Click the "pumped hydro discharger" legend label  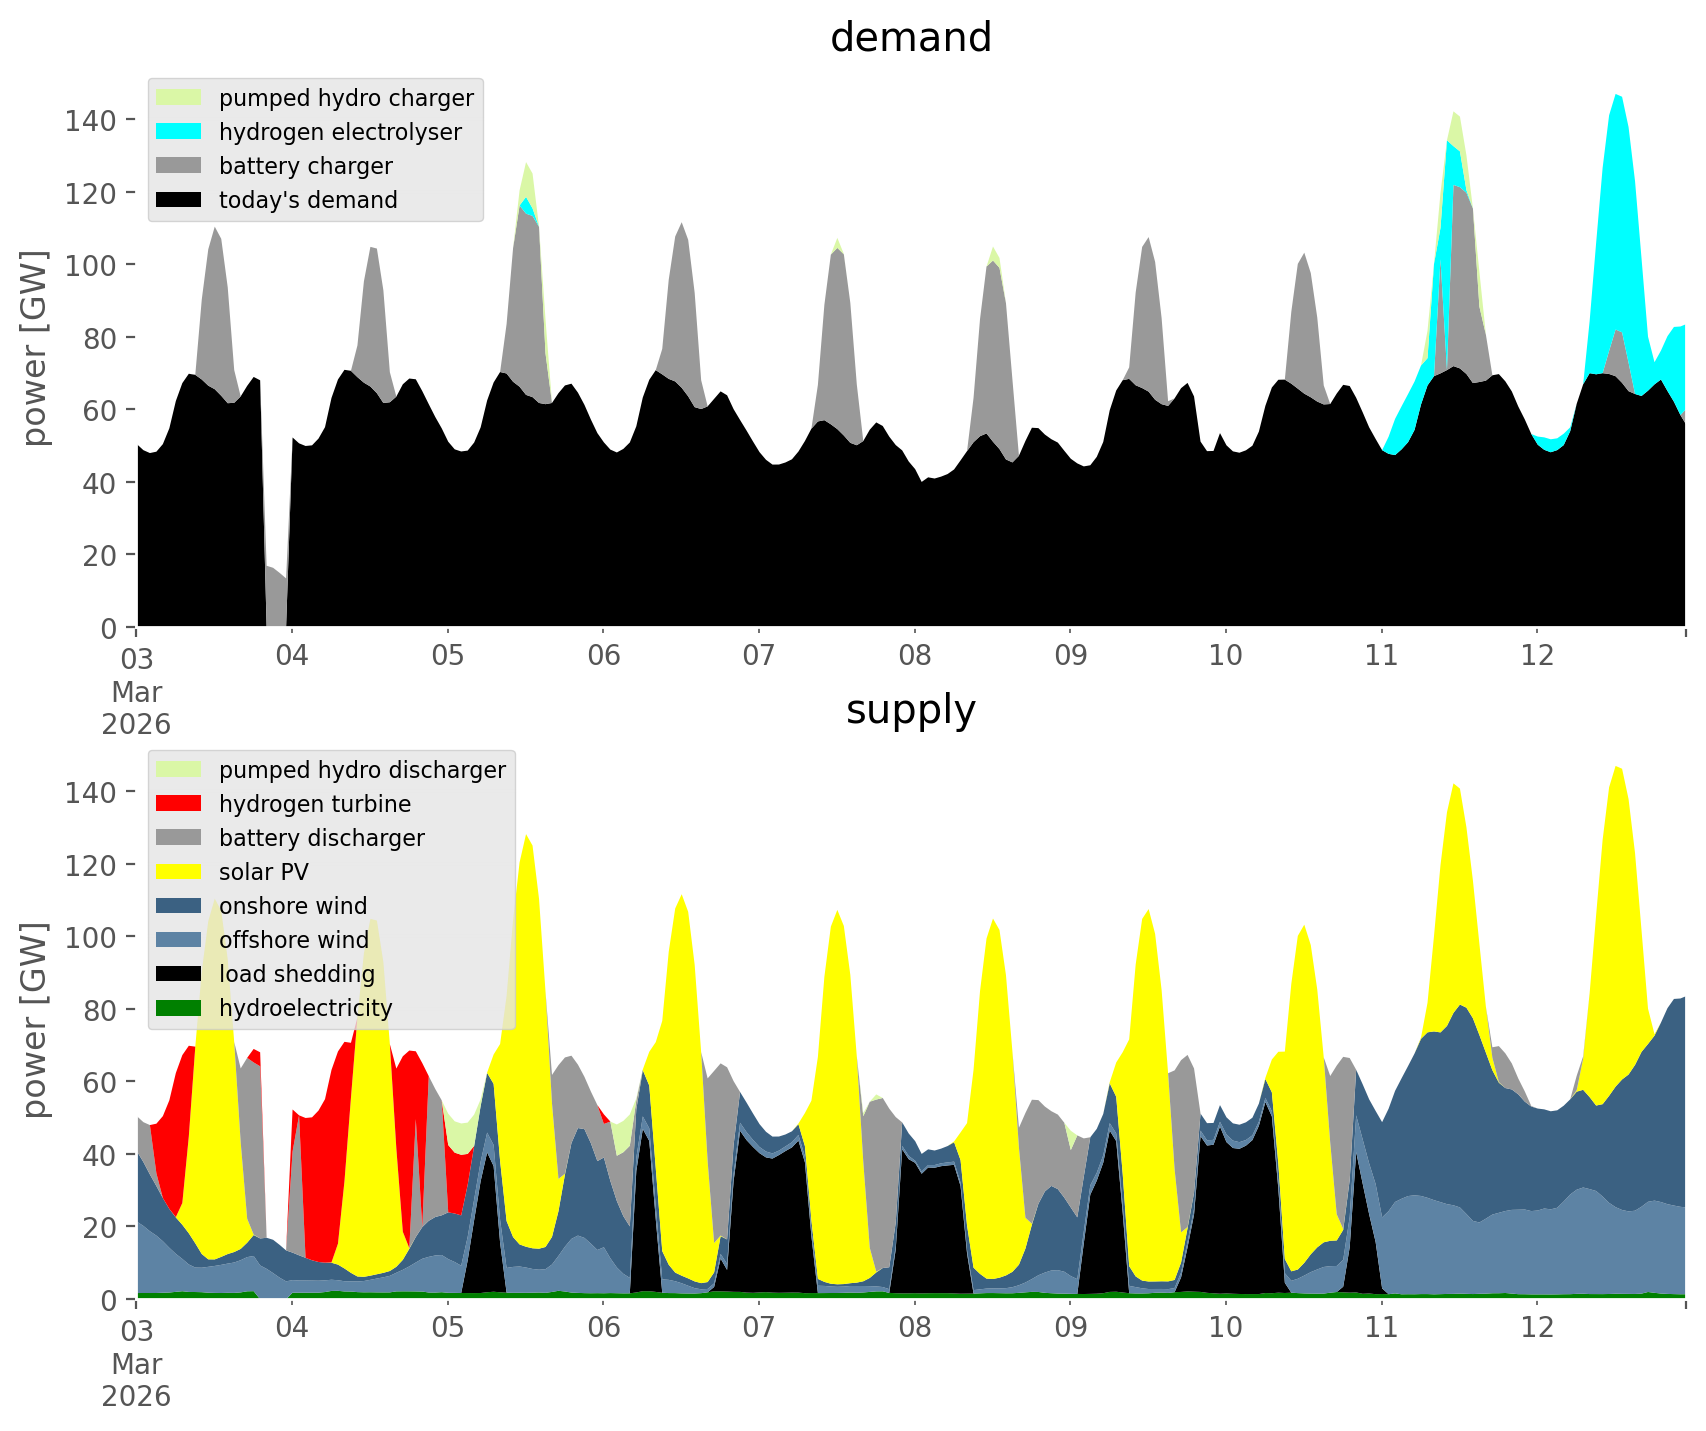coord(362,770)
